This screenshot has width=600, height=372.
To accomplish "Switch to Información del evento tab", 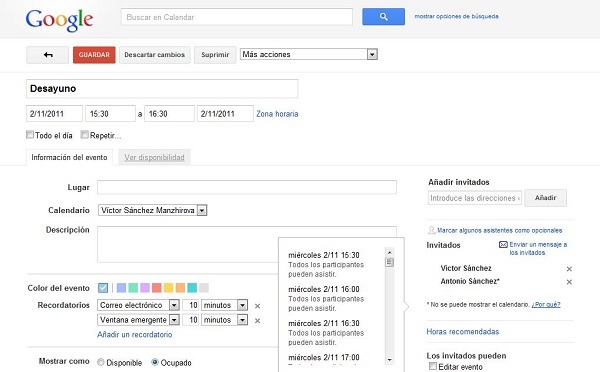I will coord(69,157).
